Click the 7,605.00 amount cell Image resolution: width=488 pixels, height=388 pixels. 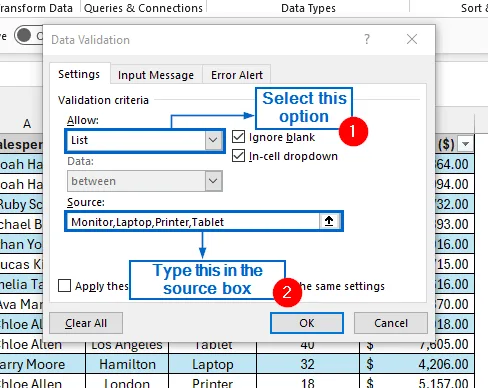pos(417,347)
